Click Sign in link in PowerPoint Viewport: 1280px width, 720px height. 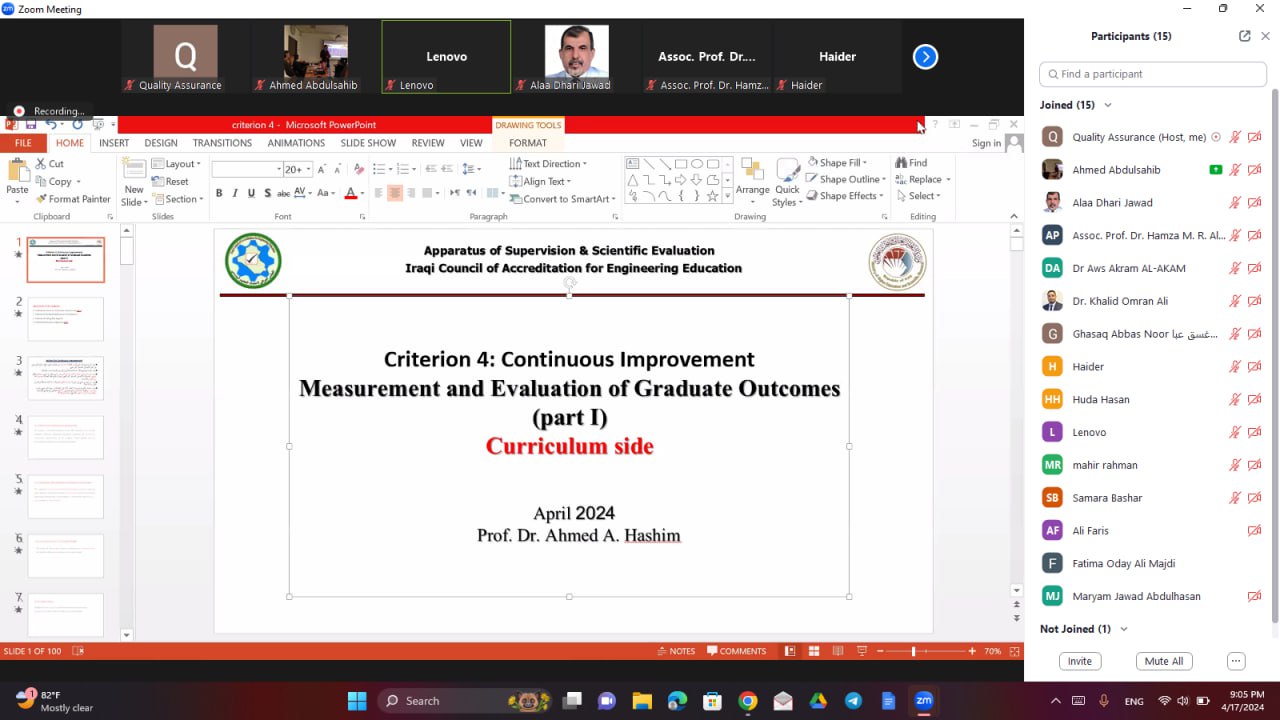coord(986,143)
